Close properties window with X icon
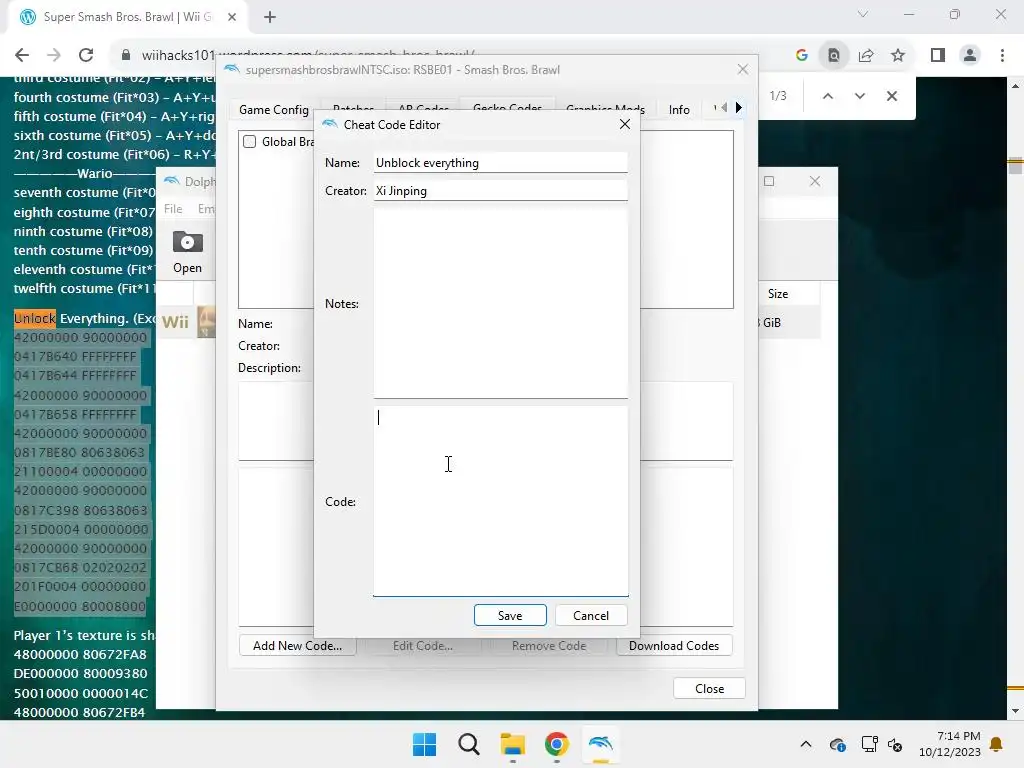Viewport: 1024px width, 768px height. pos(743,69)
